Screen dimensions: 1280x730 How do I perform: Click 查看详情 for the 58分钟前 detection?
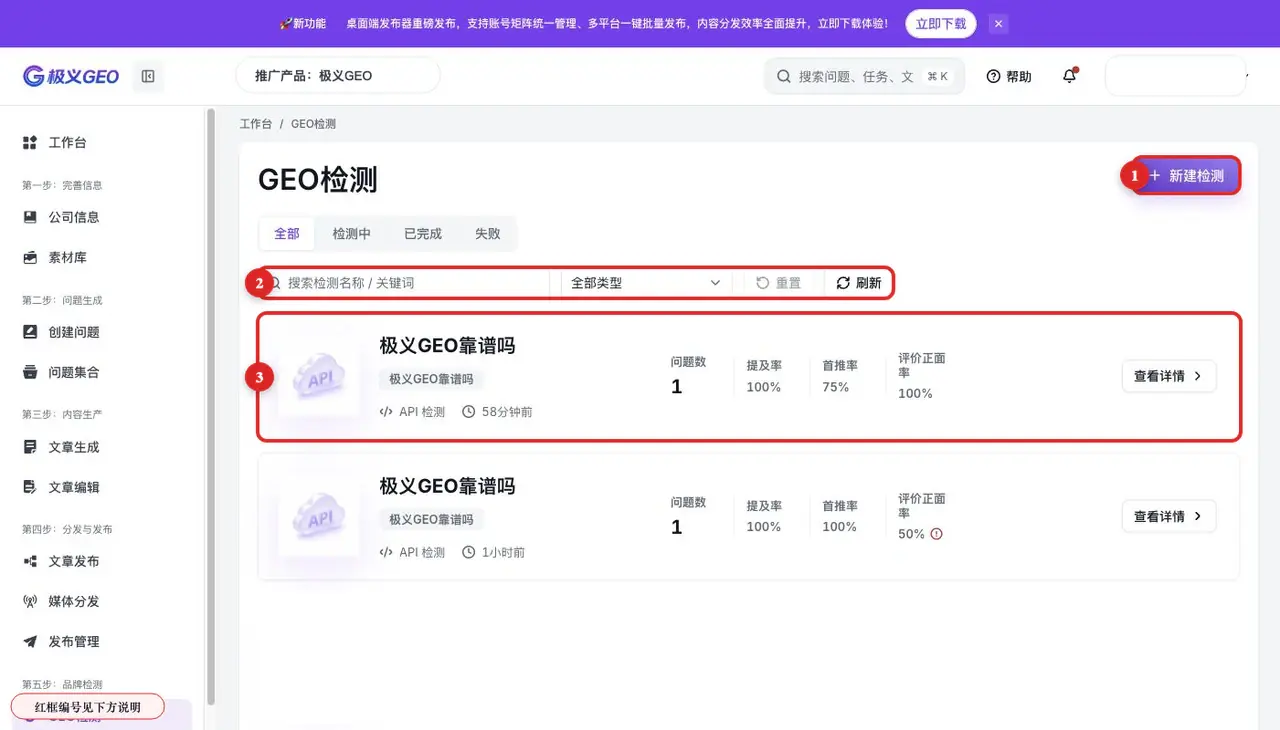(x=1169, y=376)
